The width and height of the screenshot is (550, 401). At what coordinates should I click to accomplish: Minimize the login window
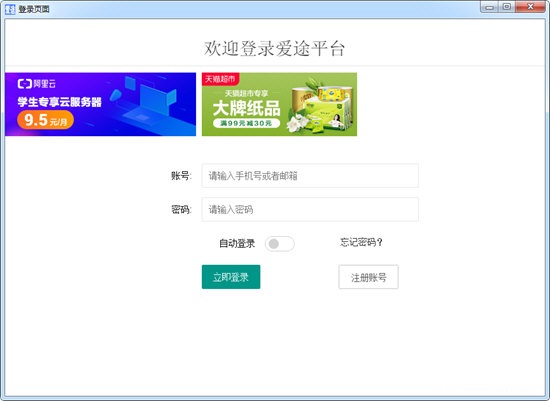[489, 7]
